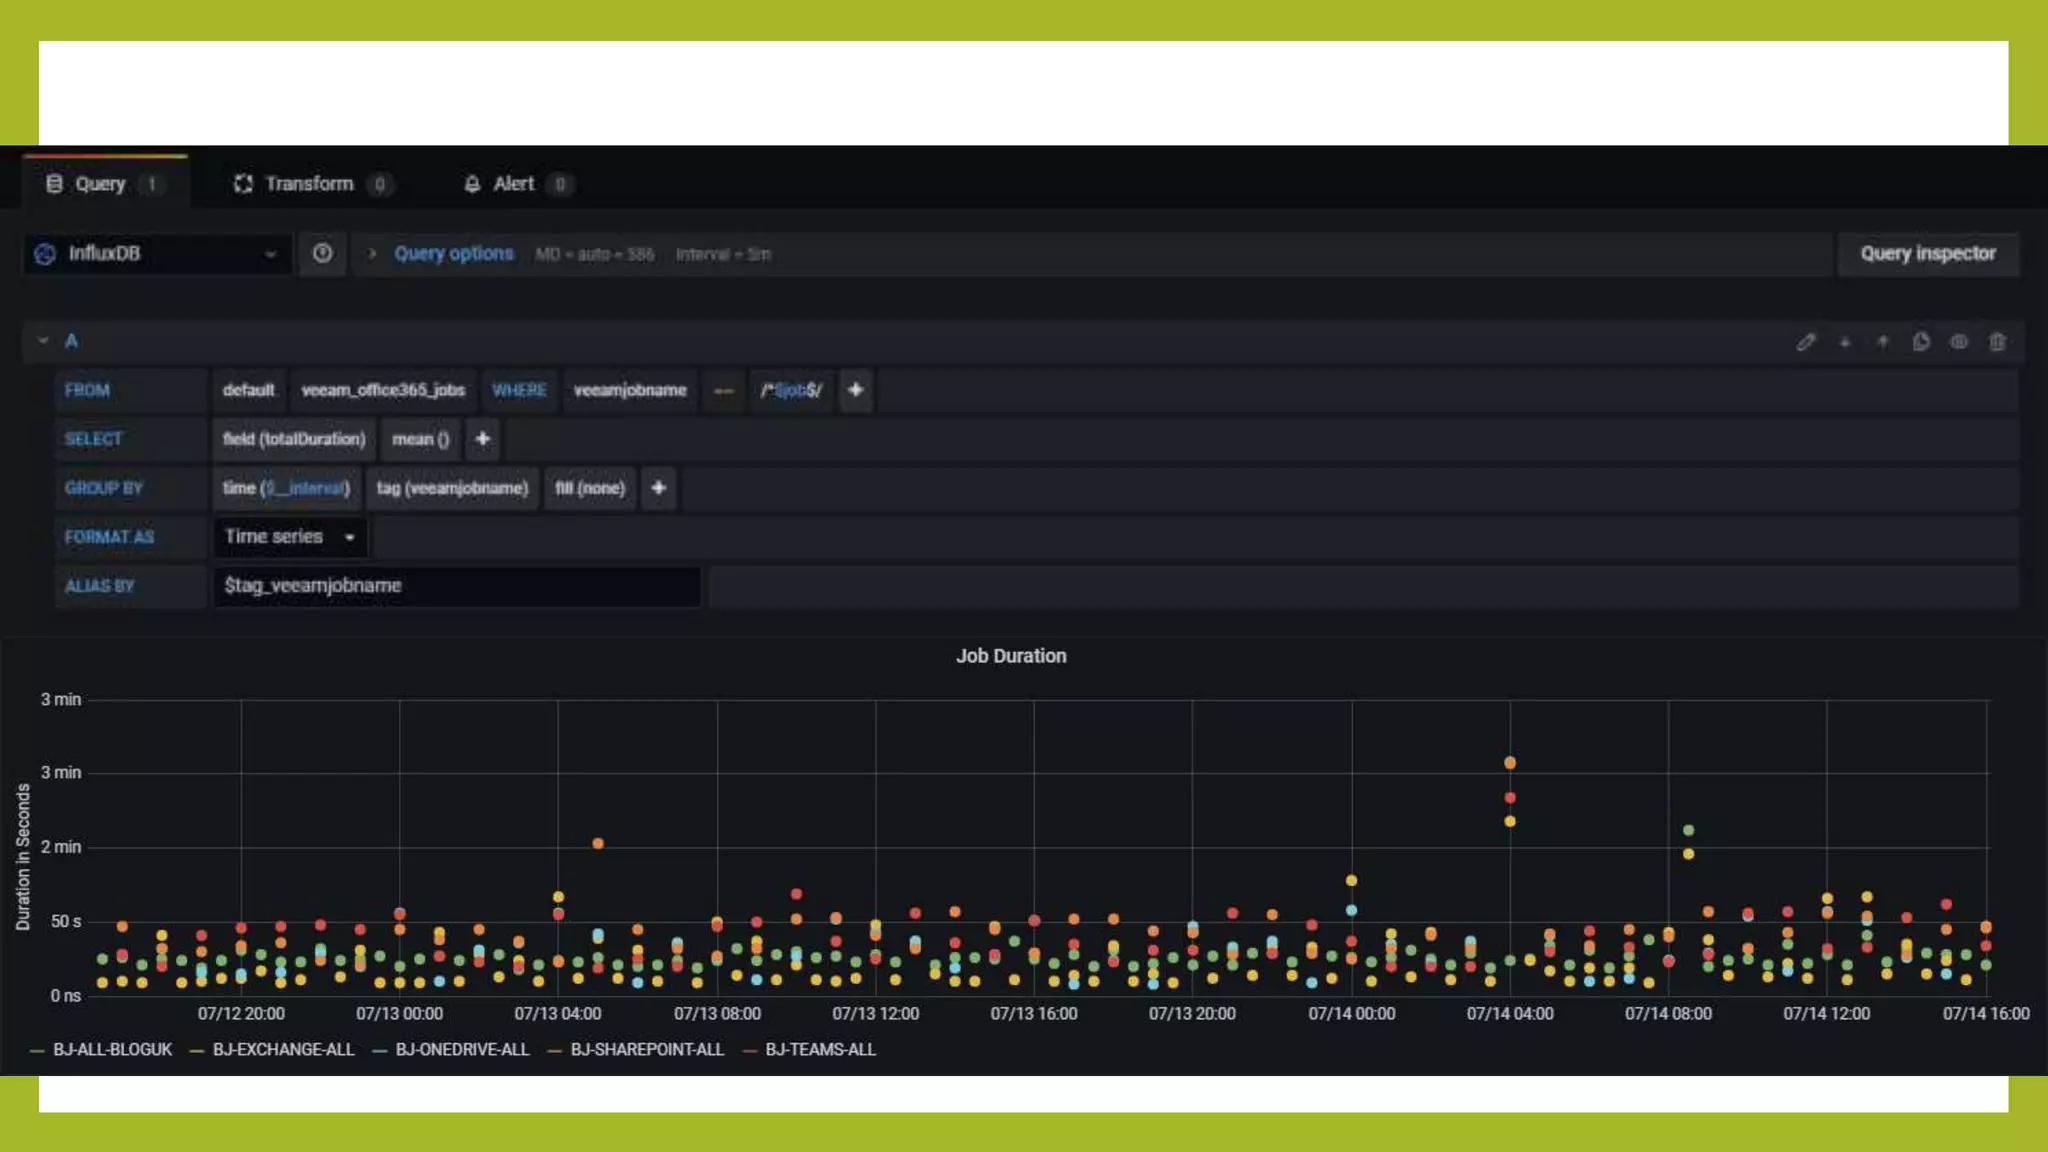2048x1152 pixels.
Task: Change the veeam_office365_jobs measurement
Action: pyautogui.click(x=383, y=390)
